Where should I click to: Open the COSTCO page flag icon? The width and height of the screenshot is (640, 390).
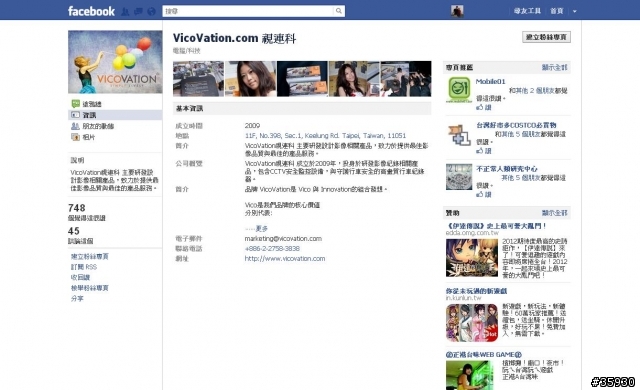tap(459, 134)
